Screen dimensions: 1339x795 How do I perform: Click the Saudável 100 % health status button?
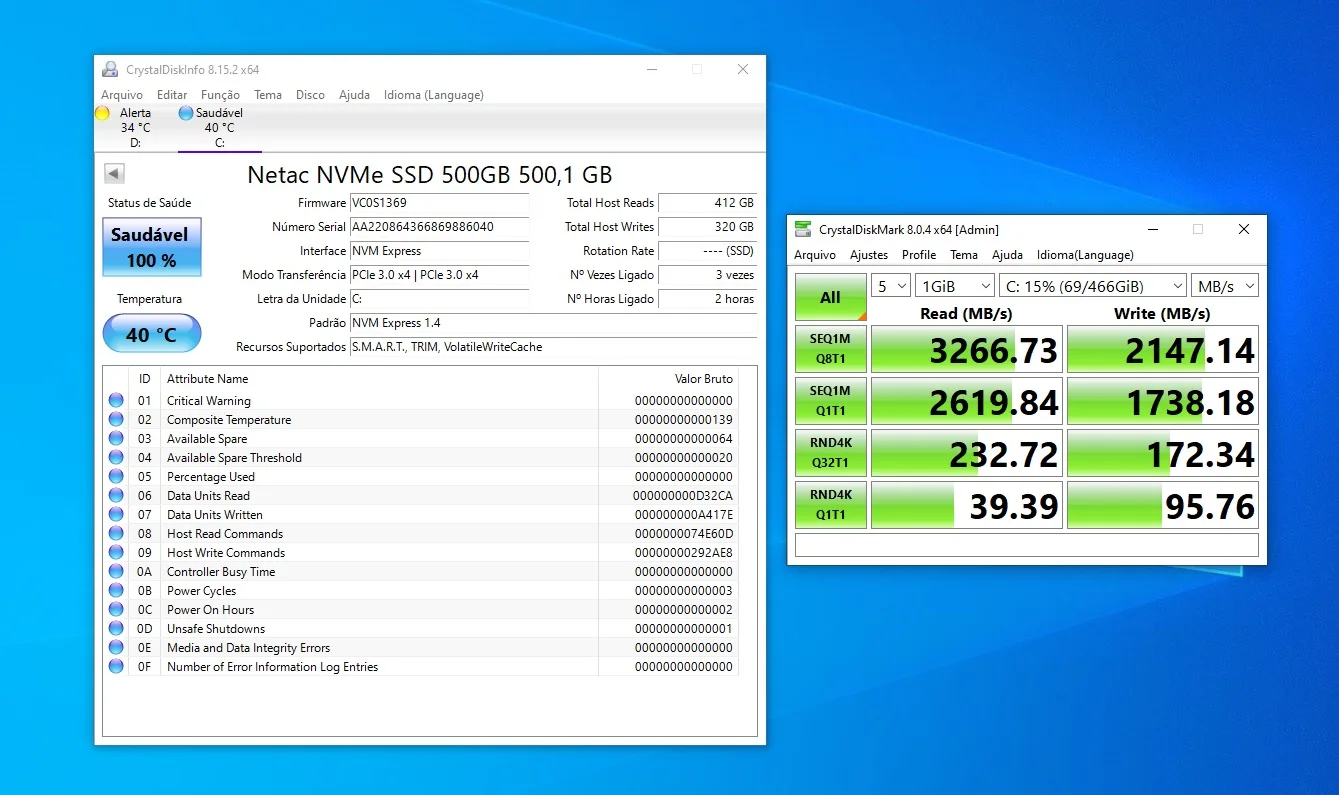[x=151, y=247]
